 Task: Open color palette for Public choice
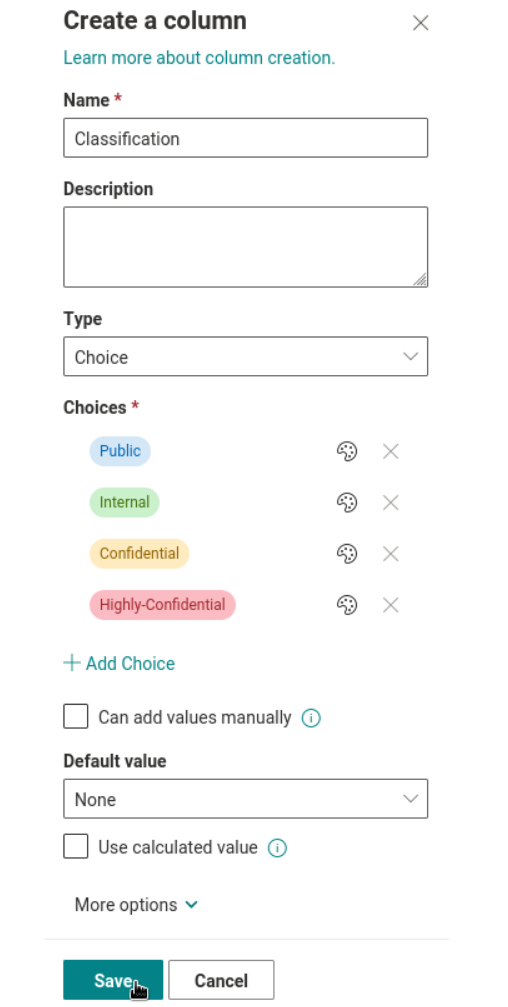347,451
